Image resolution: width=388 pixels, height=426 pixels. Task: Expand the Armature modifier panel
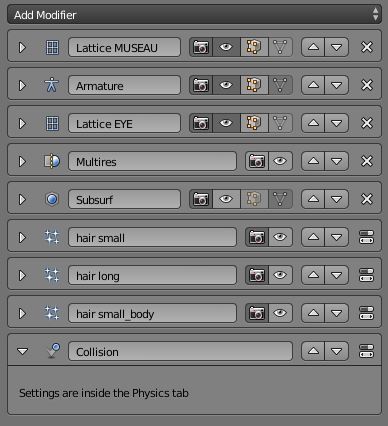tap(22, 85)
